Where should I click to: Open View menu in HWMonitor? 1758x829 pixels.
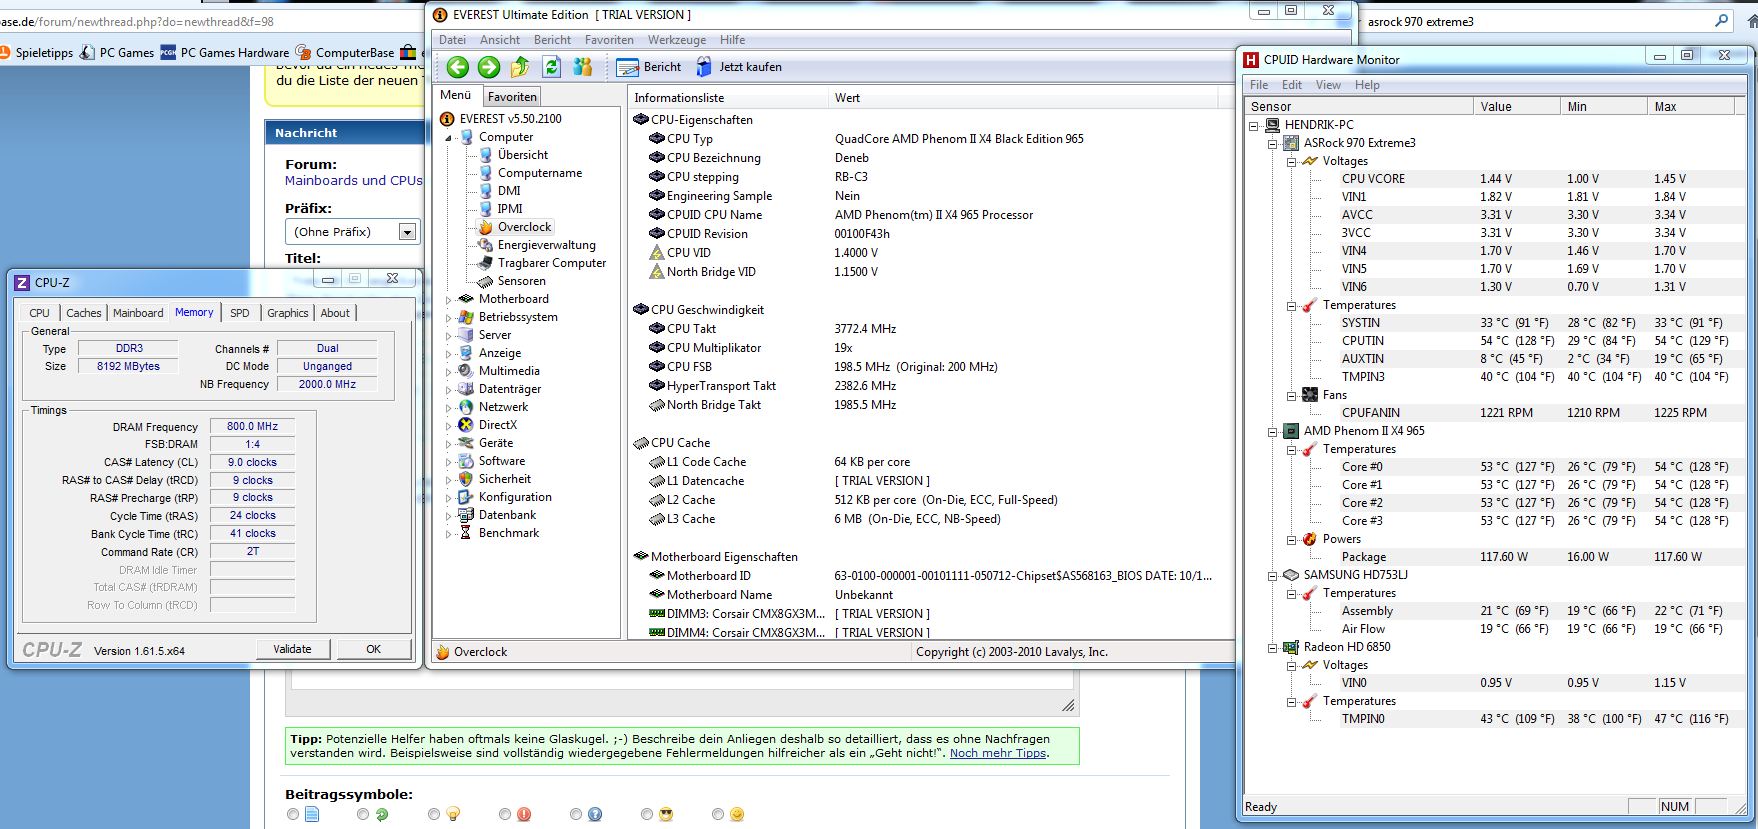click(x=1328, y=85)
